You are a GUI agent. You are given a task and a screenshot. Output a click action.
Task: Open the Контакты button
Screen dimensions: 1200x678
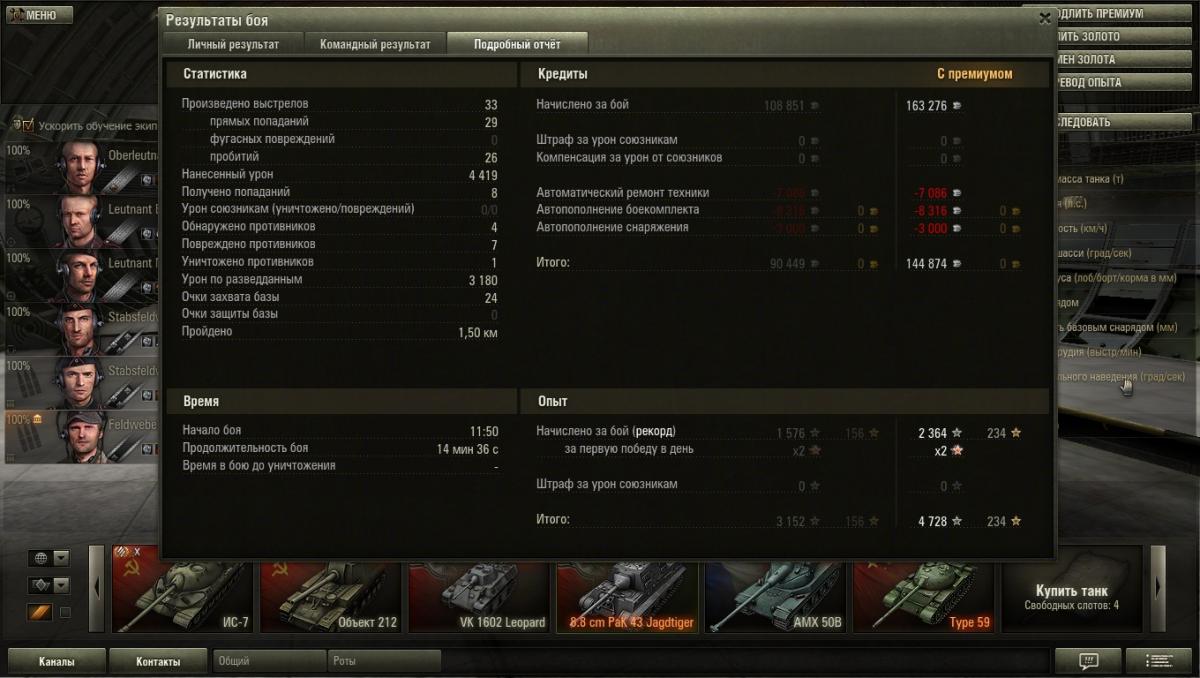[158, 661]
